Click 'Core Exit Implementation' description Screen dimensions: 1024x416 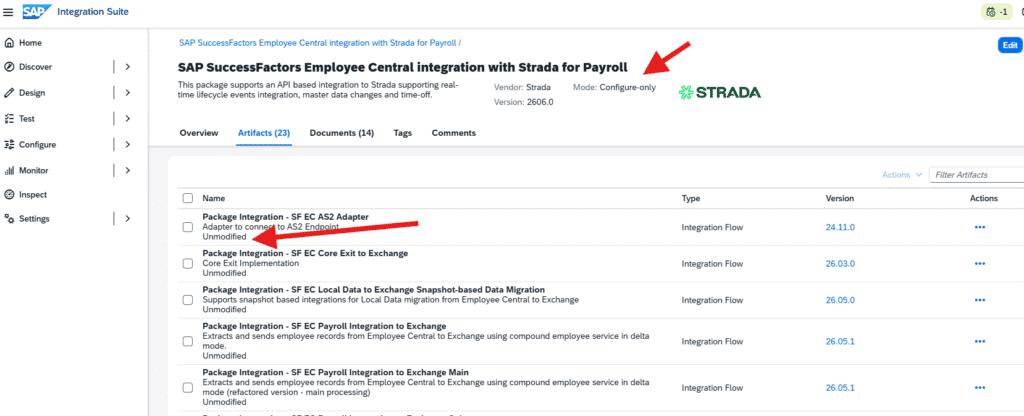click(251, 264)
